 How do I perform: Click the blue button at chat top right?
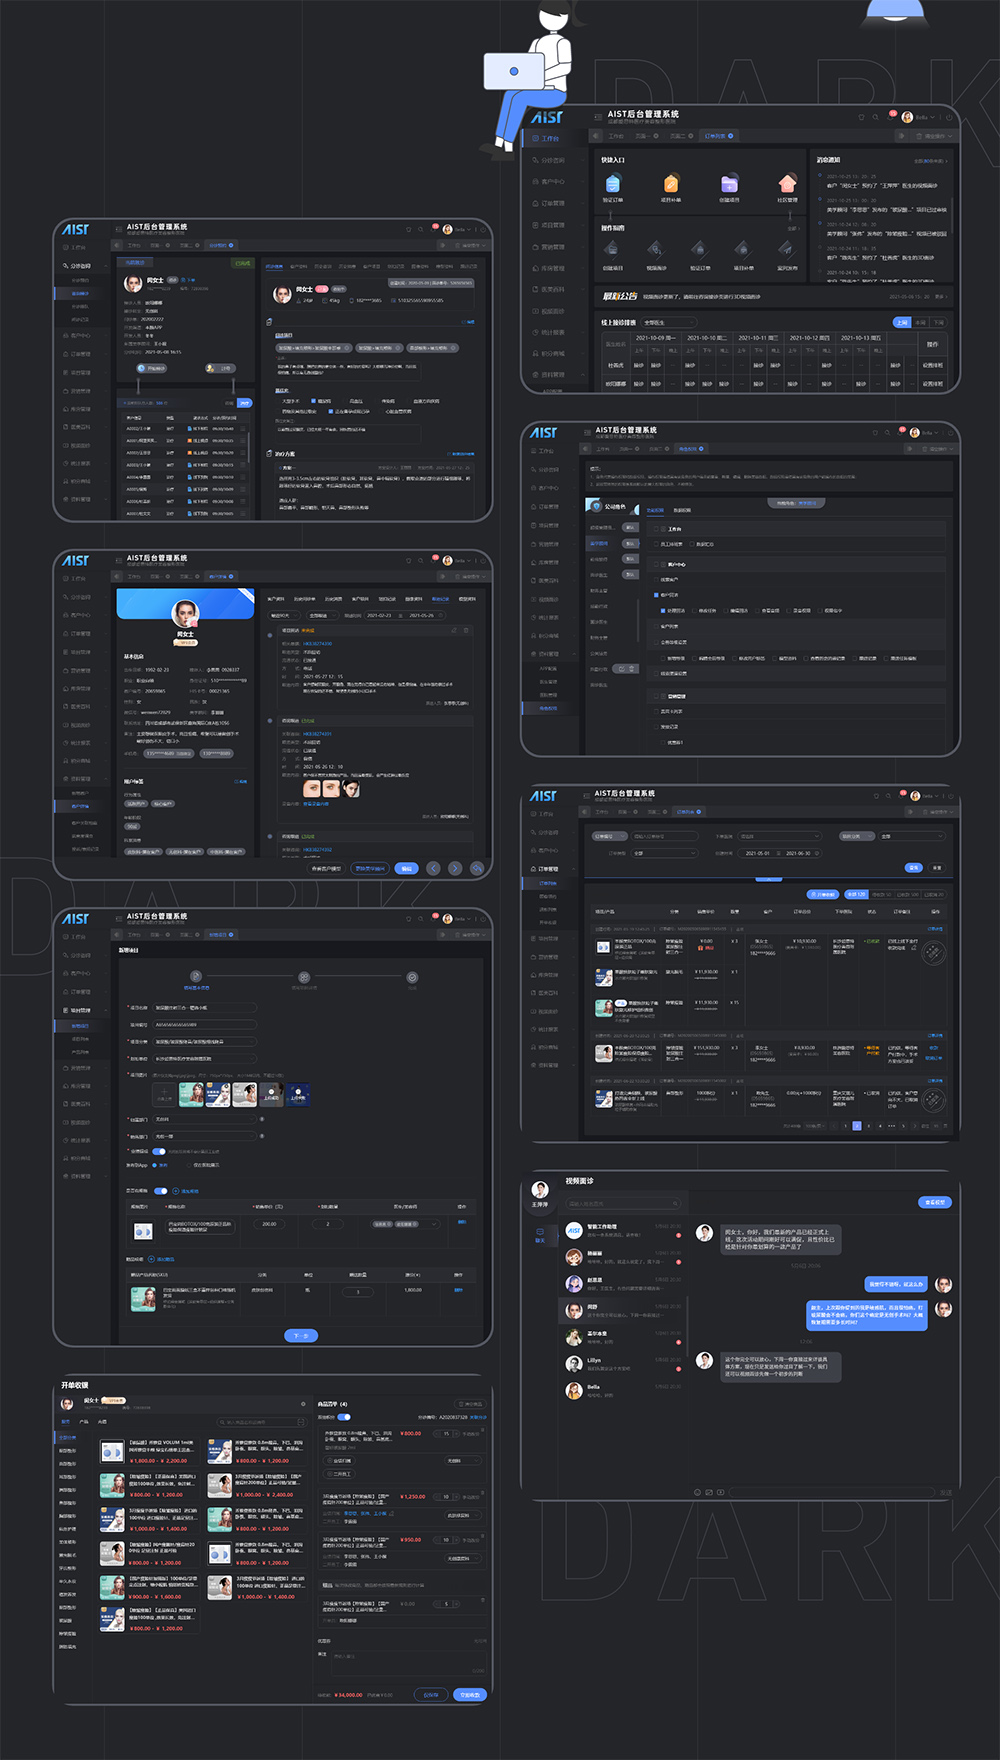(934, 1202)
